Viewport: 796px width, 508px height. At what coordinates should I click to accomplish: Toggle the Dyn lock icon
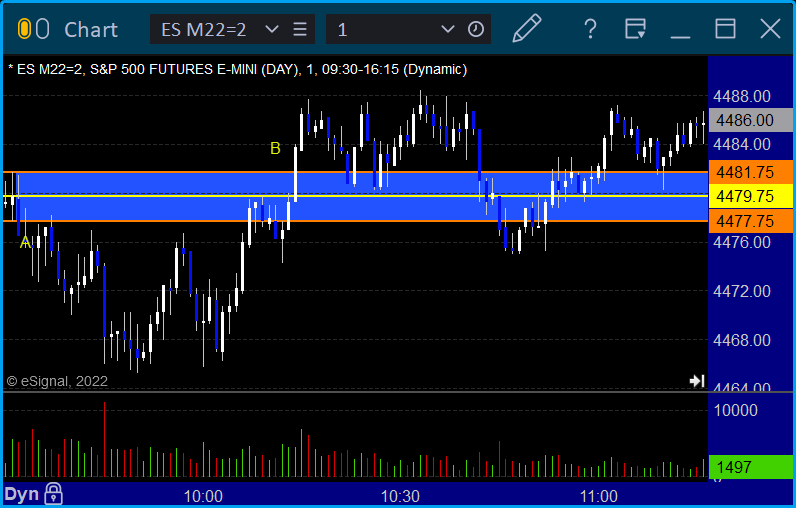[53, 493]
